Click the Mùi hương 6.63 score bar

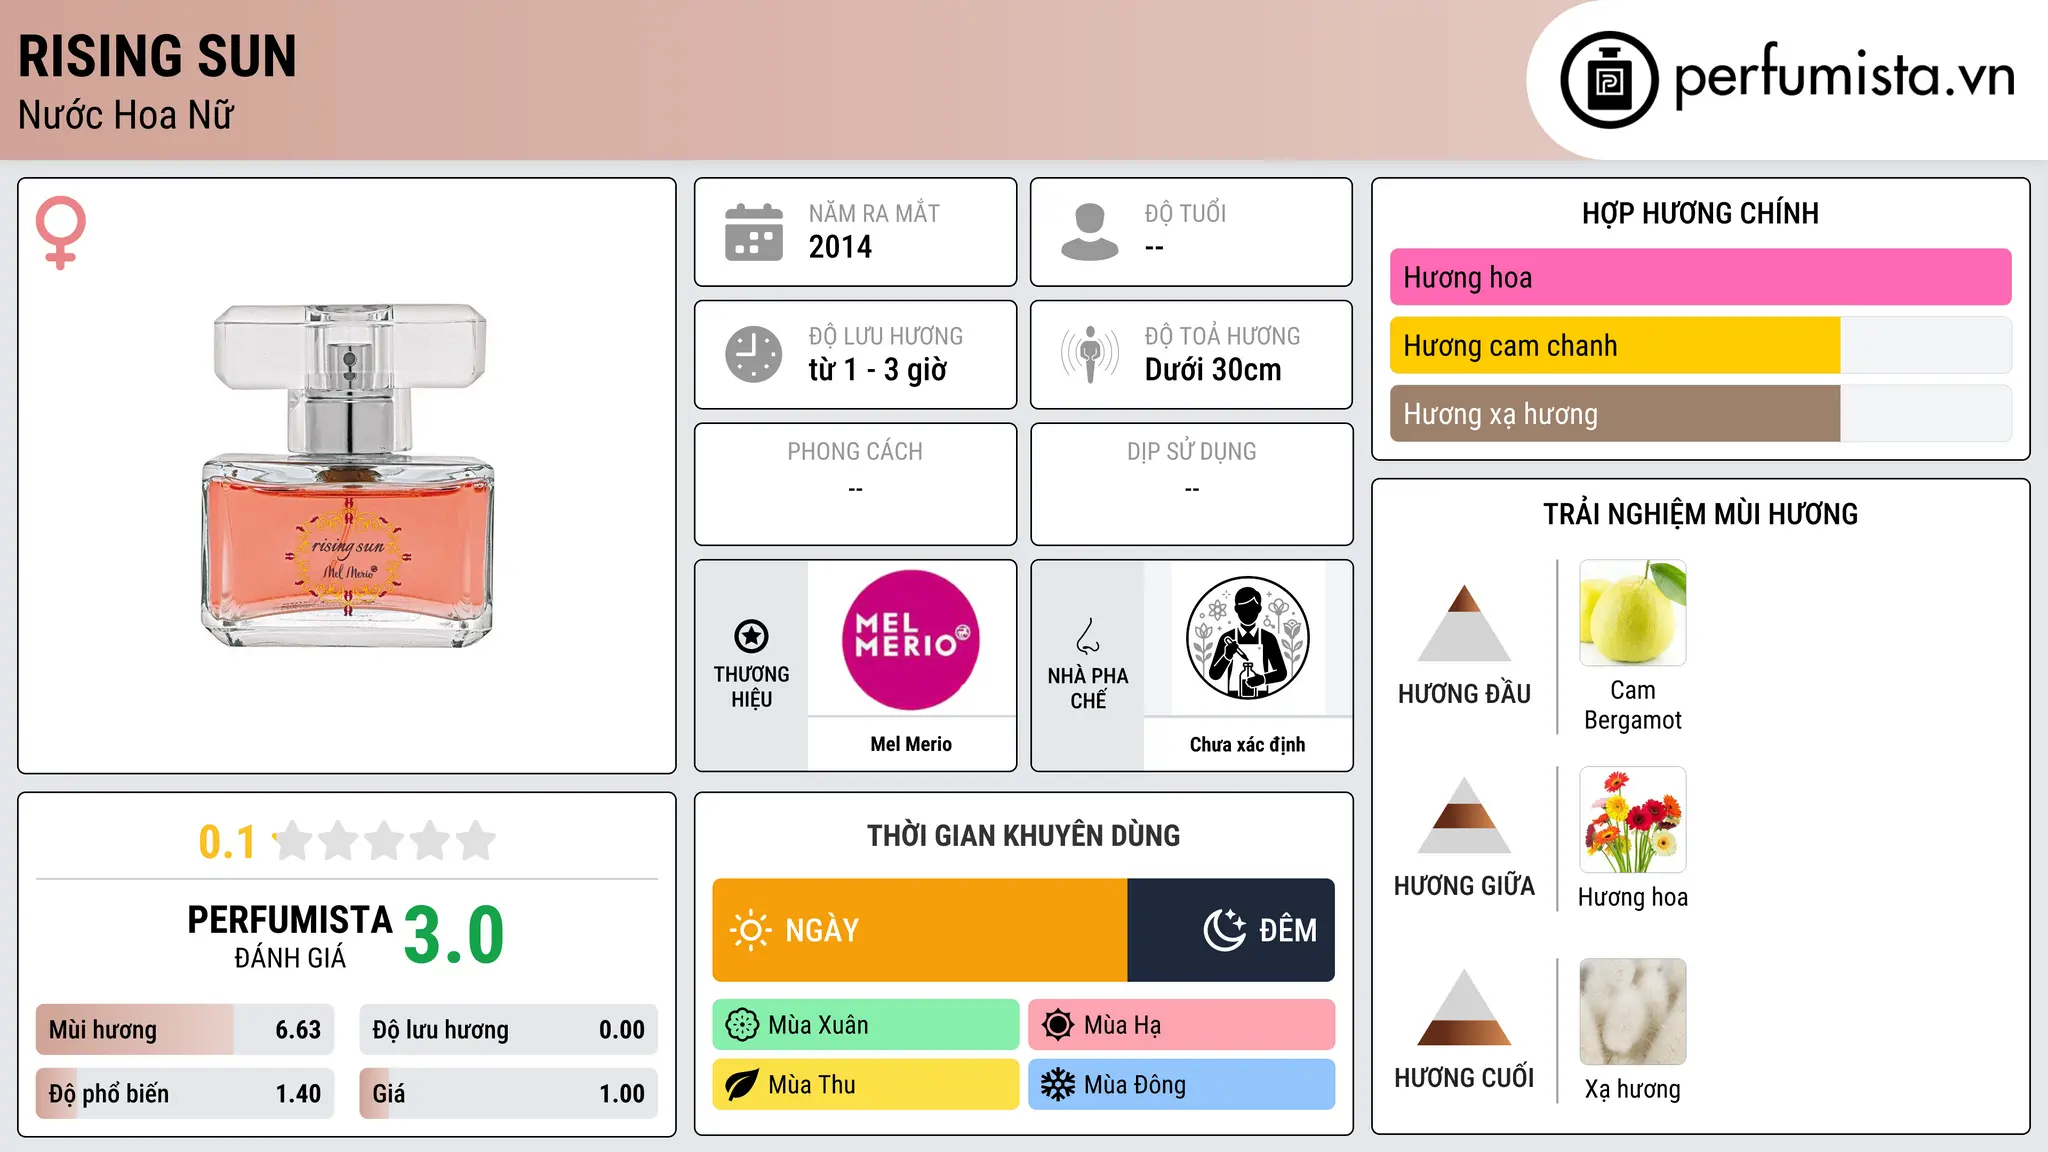pyautogui.click(x=185, y=1030)
